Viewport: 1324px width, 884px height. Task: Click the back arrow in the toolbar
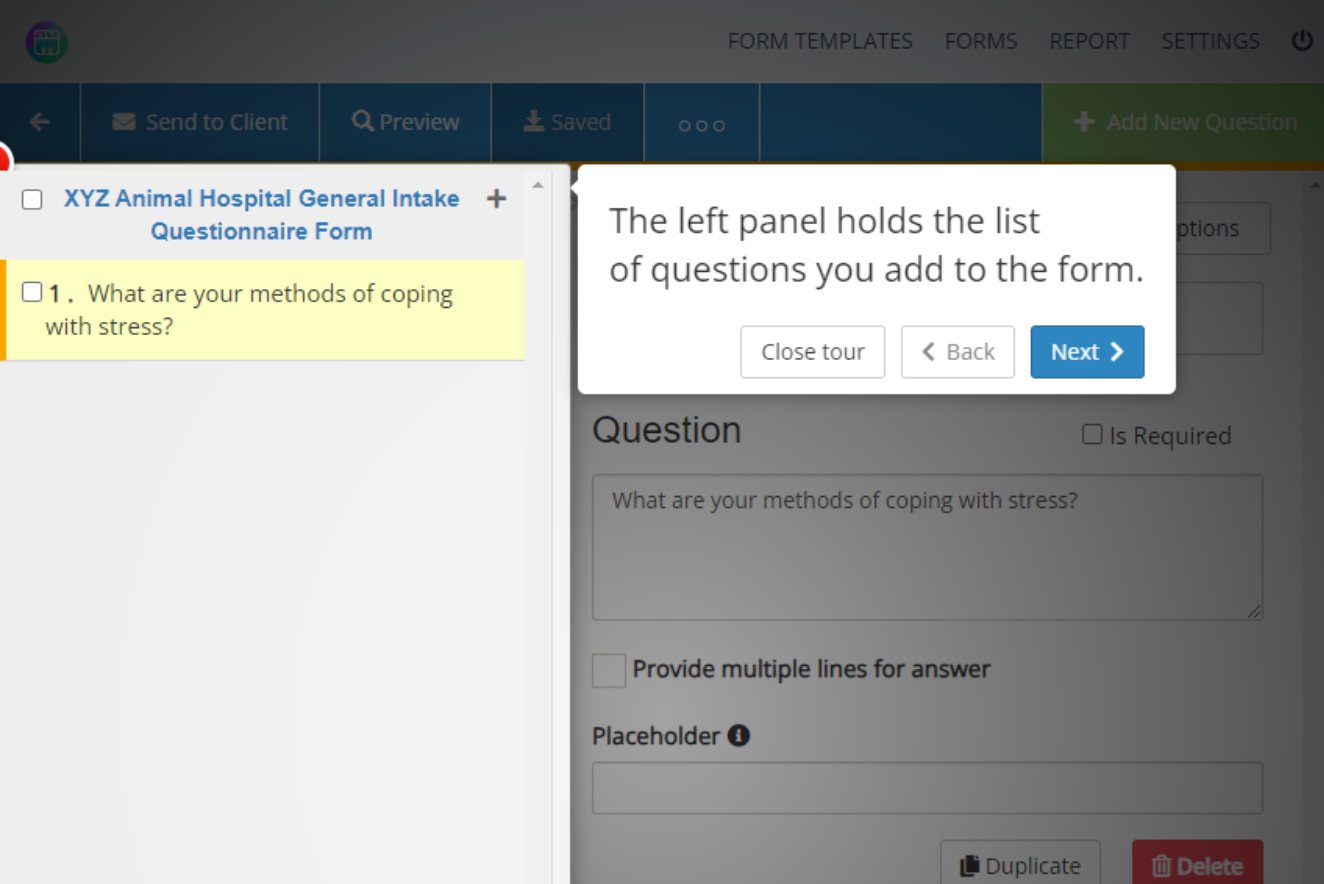pyautogui.click(x=39, y=121)
